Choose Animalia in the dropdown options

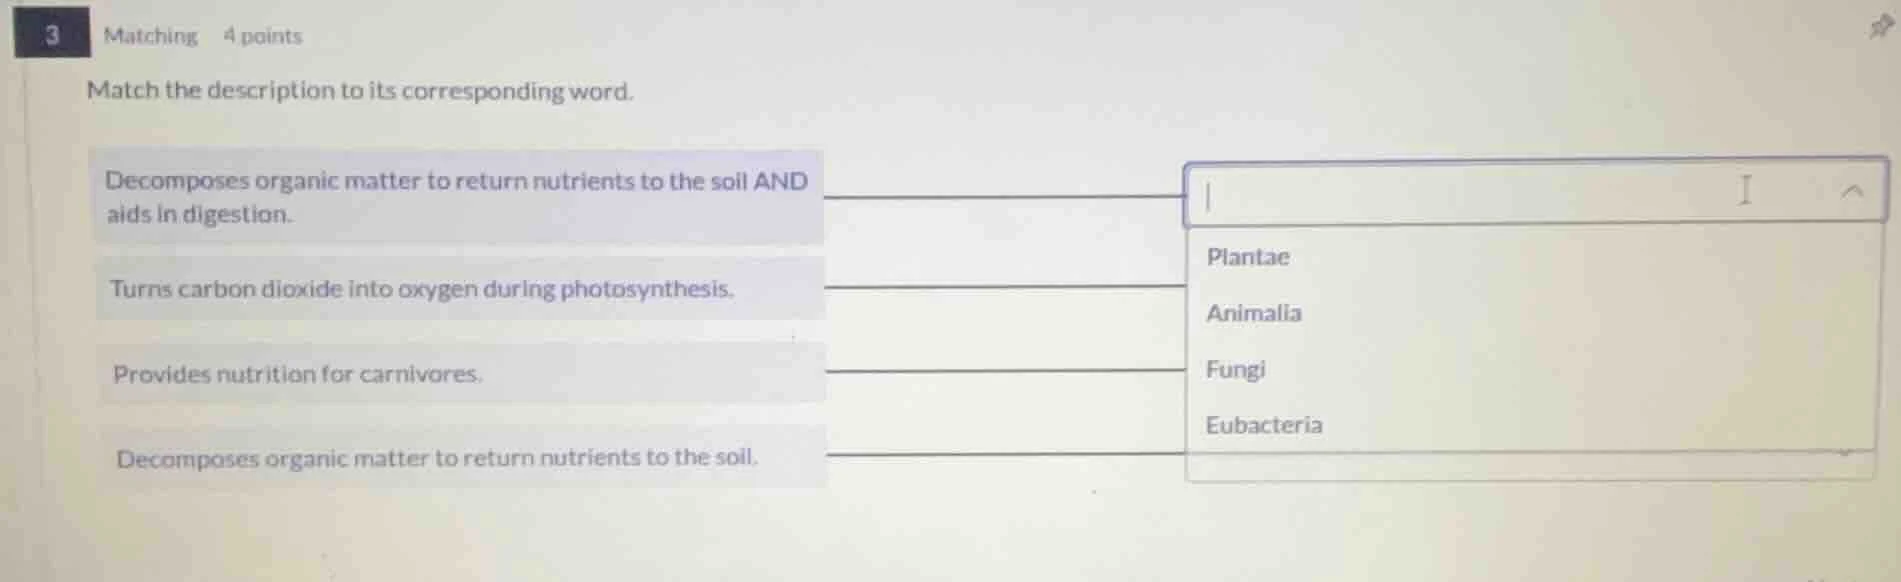tap(1253, 313)
